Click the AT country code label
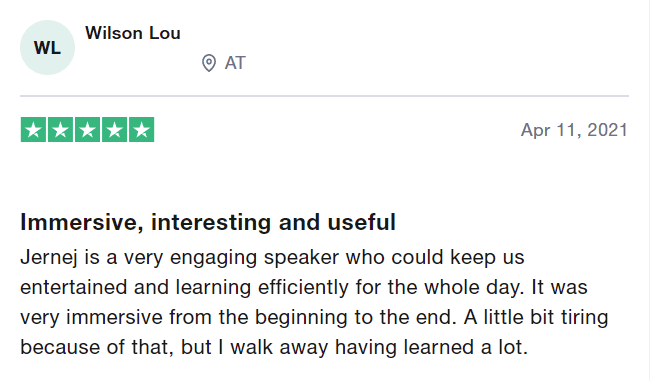650x381 pixels. 235,63
